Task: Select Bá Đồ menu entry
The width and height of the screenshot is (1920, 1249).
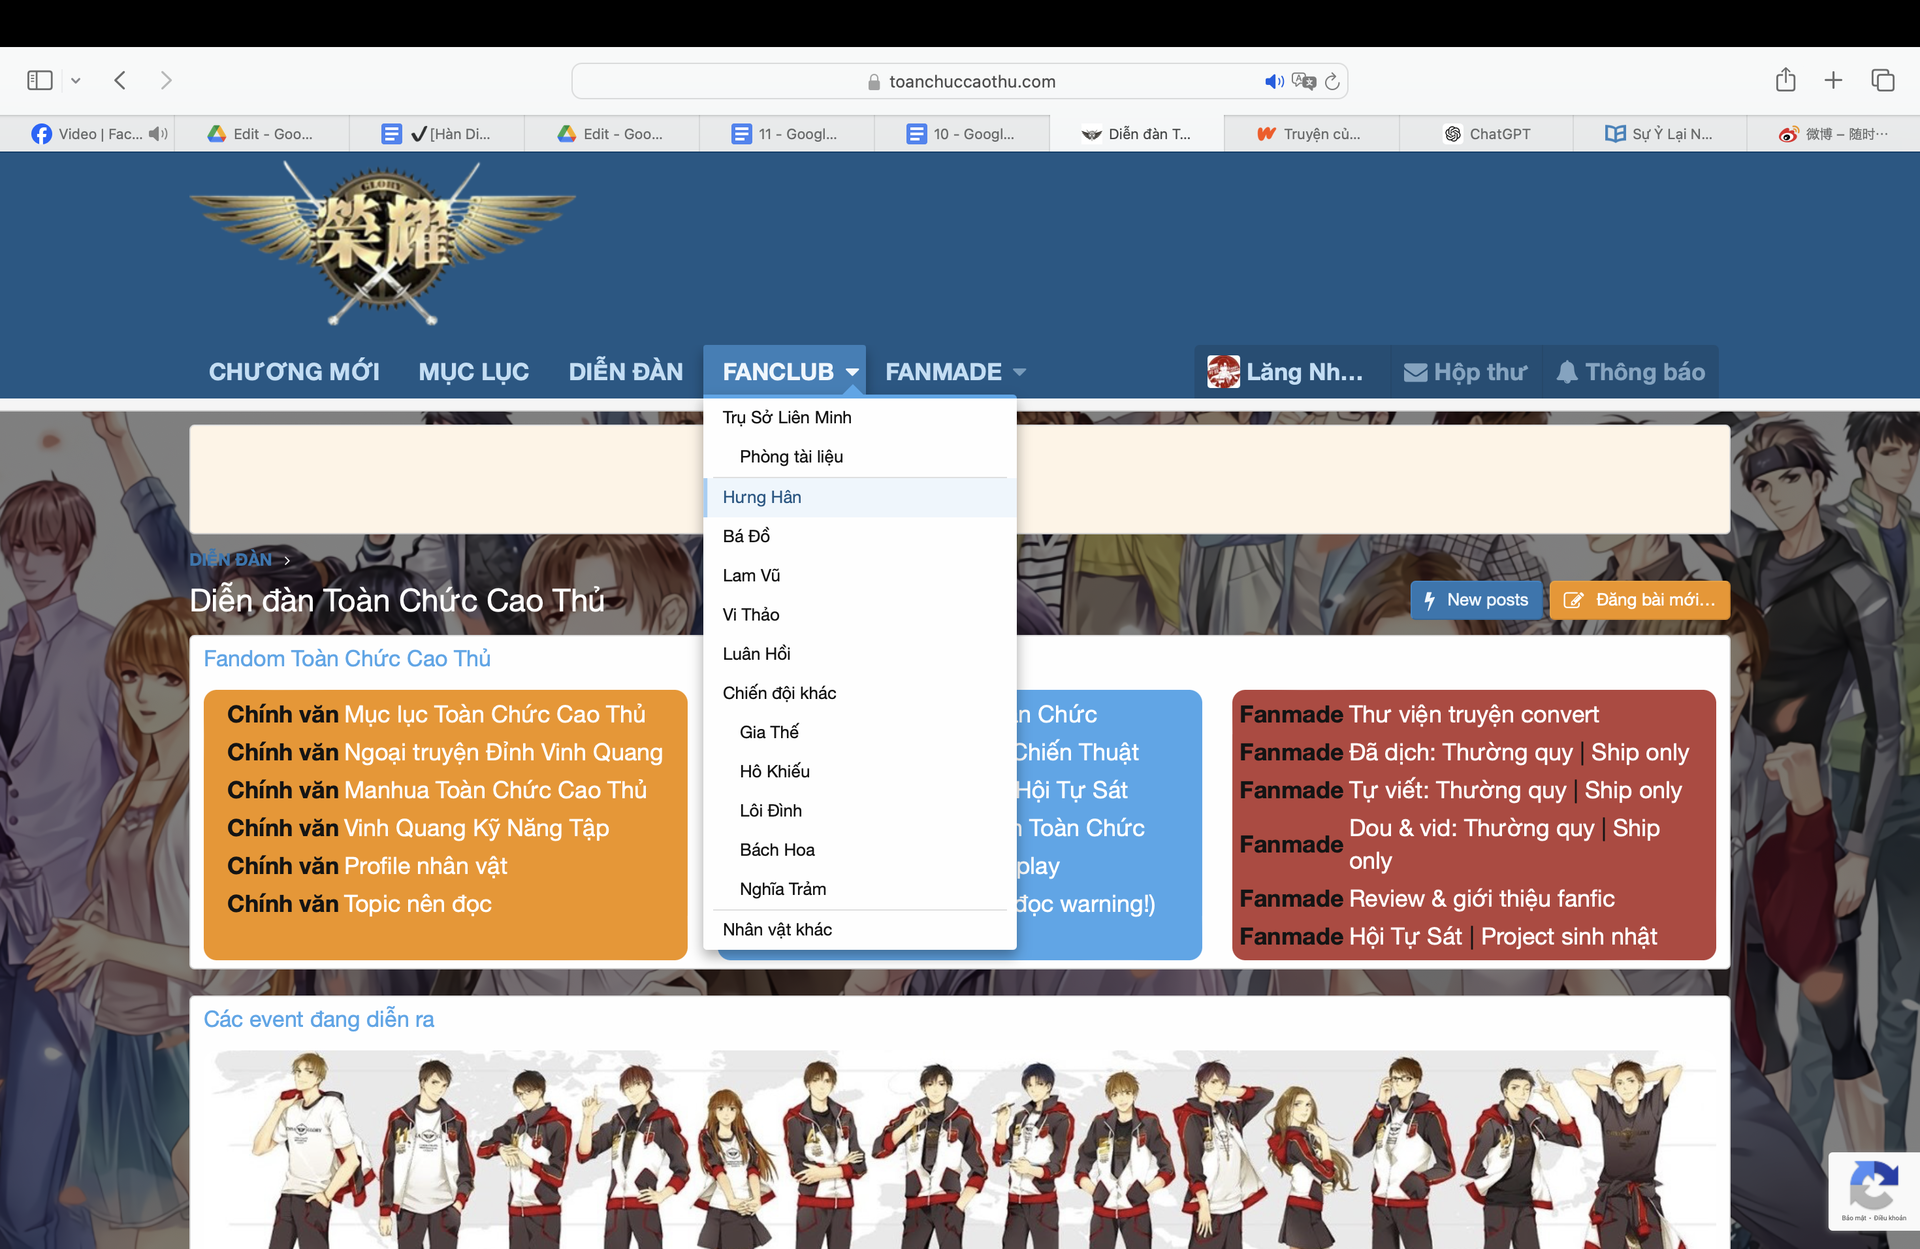Action: [x=860, y=536]
